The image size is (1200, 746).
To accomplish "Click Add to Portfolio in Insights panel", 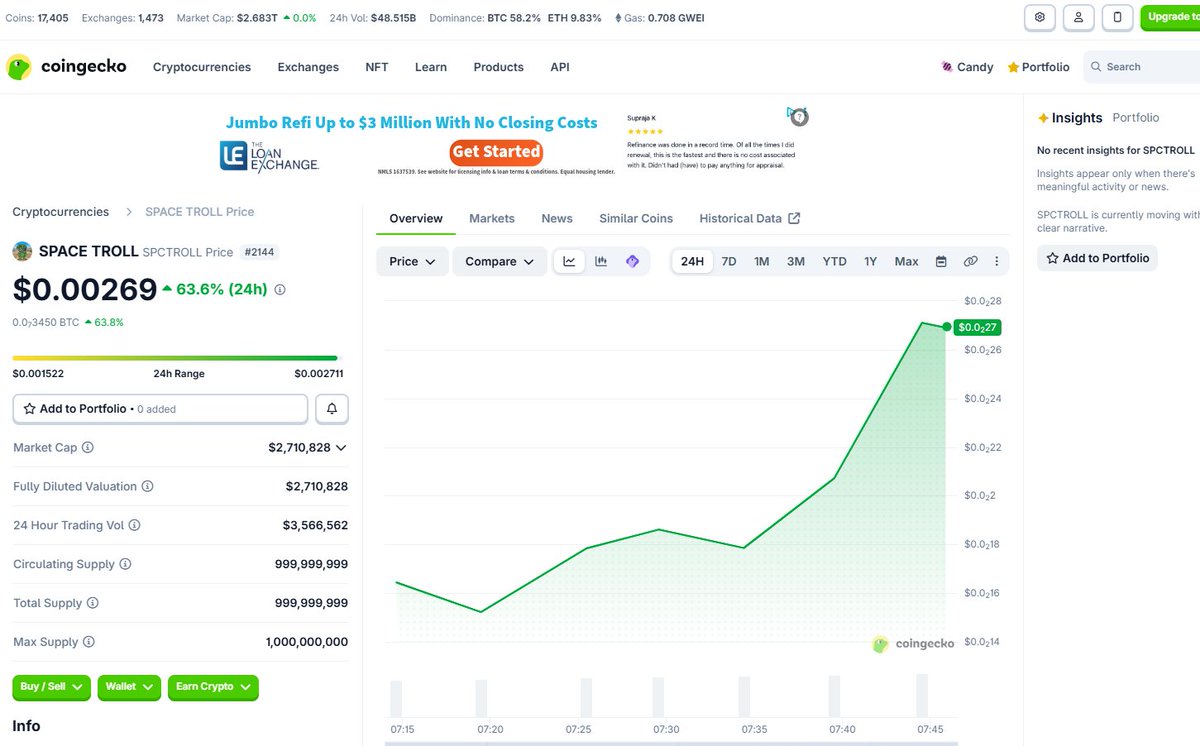I will tap(1097, 258).
